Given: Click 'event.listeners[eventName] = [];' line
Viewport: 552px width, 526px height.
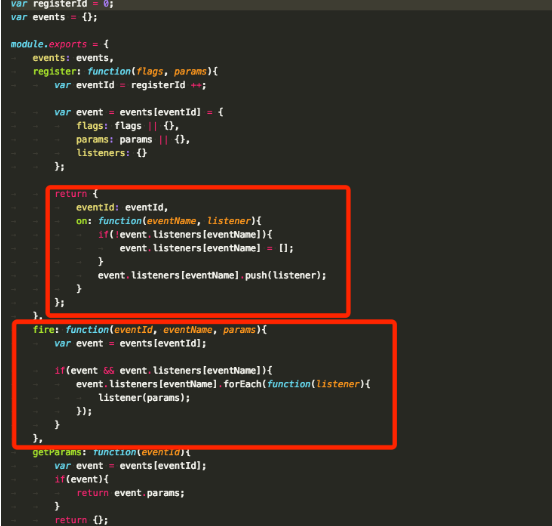Looking at the screenshot, I should click(206, 249).
